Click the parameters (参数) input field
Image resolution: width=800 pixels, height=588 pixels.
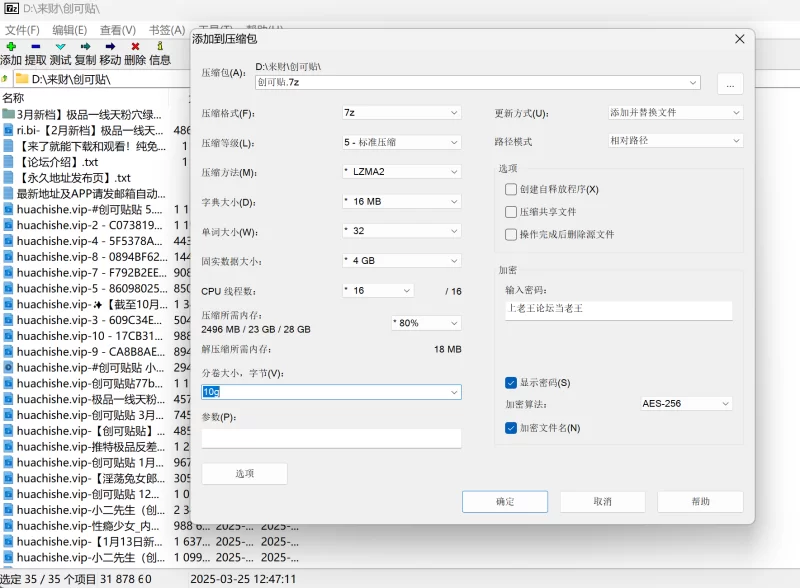coord(331,438)
